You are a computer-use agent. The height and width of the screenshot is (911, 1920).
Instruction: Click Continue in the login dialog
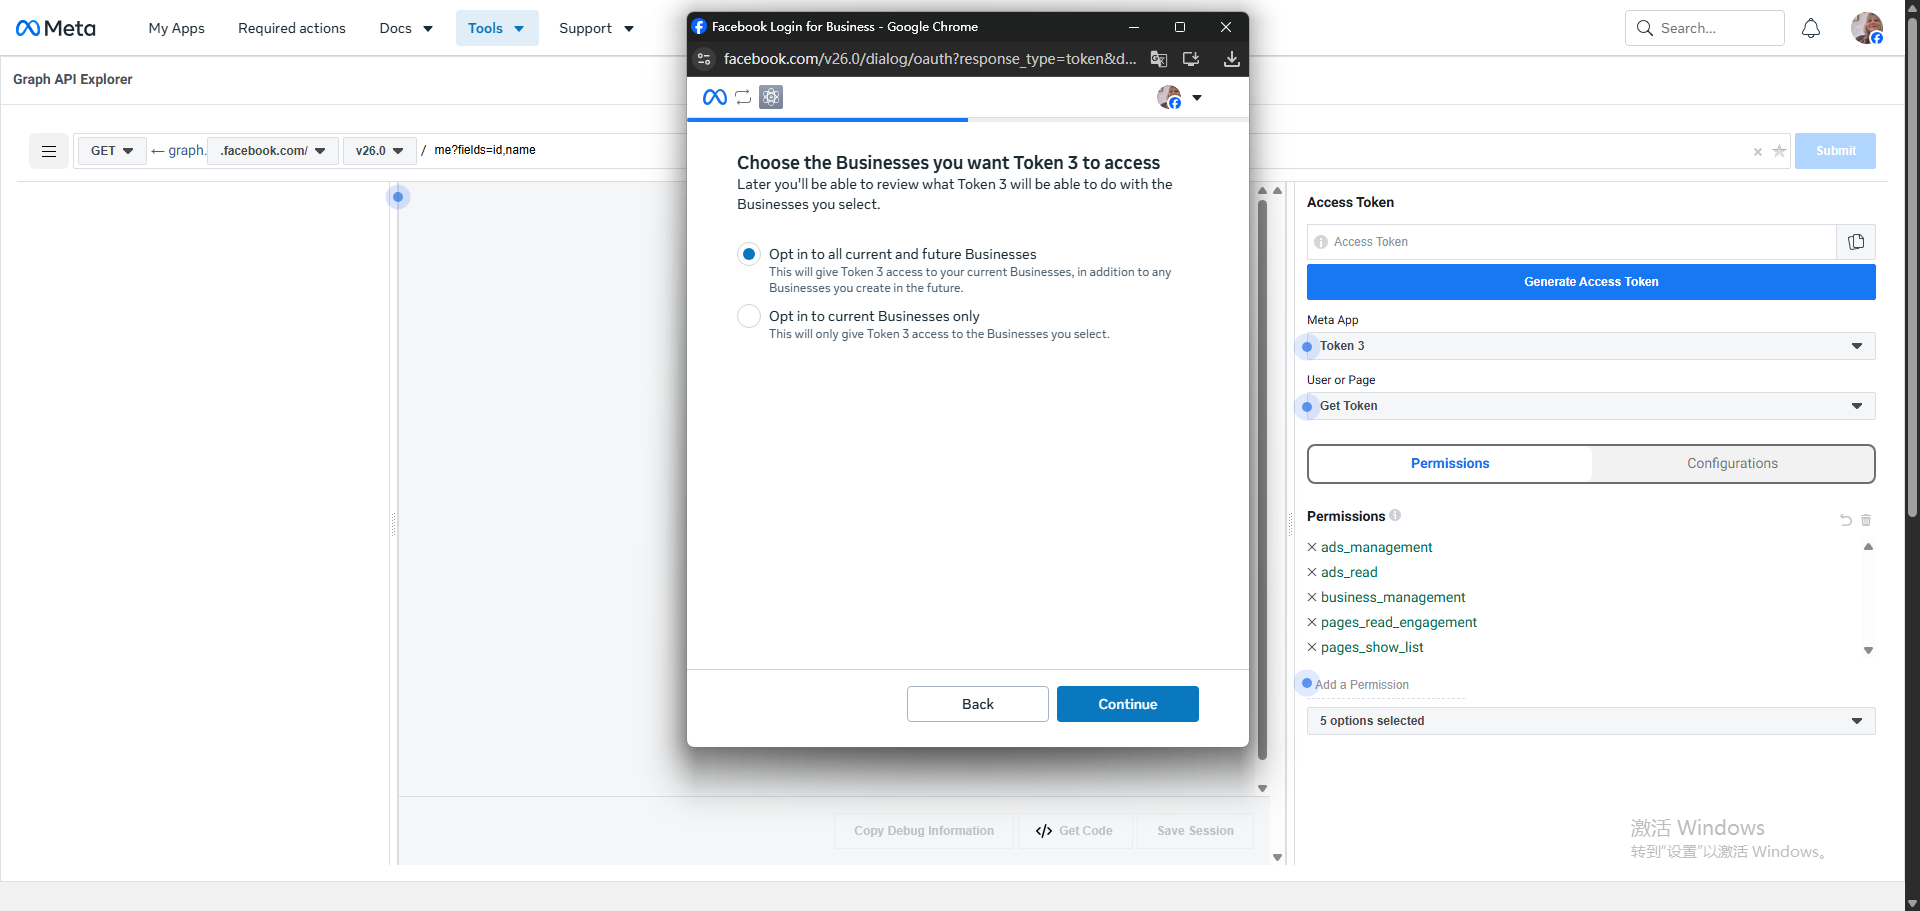(x=1128, y=704)
